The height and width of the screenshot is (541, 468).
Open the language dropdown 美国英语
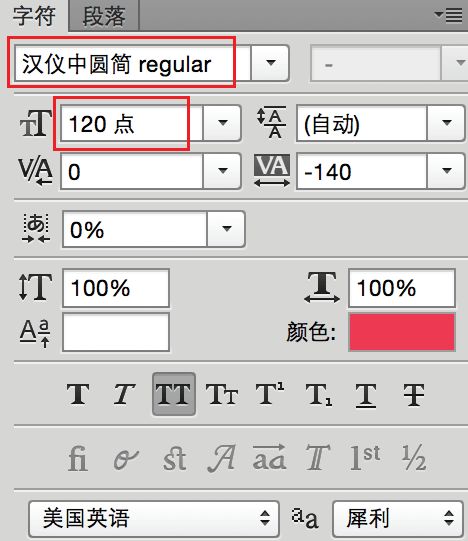pyautogui.click(x=154, y=518)
